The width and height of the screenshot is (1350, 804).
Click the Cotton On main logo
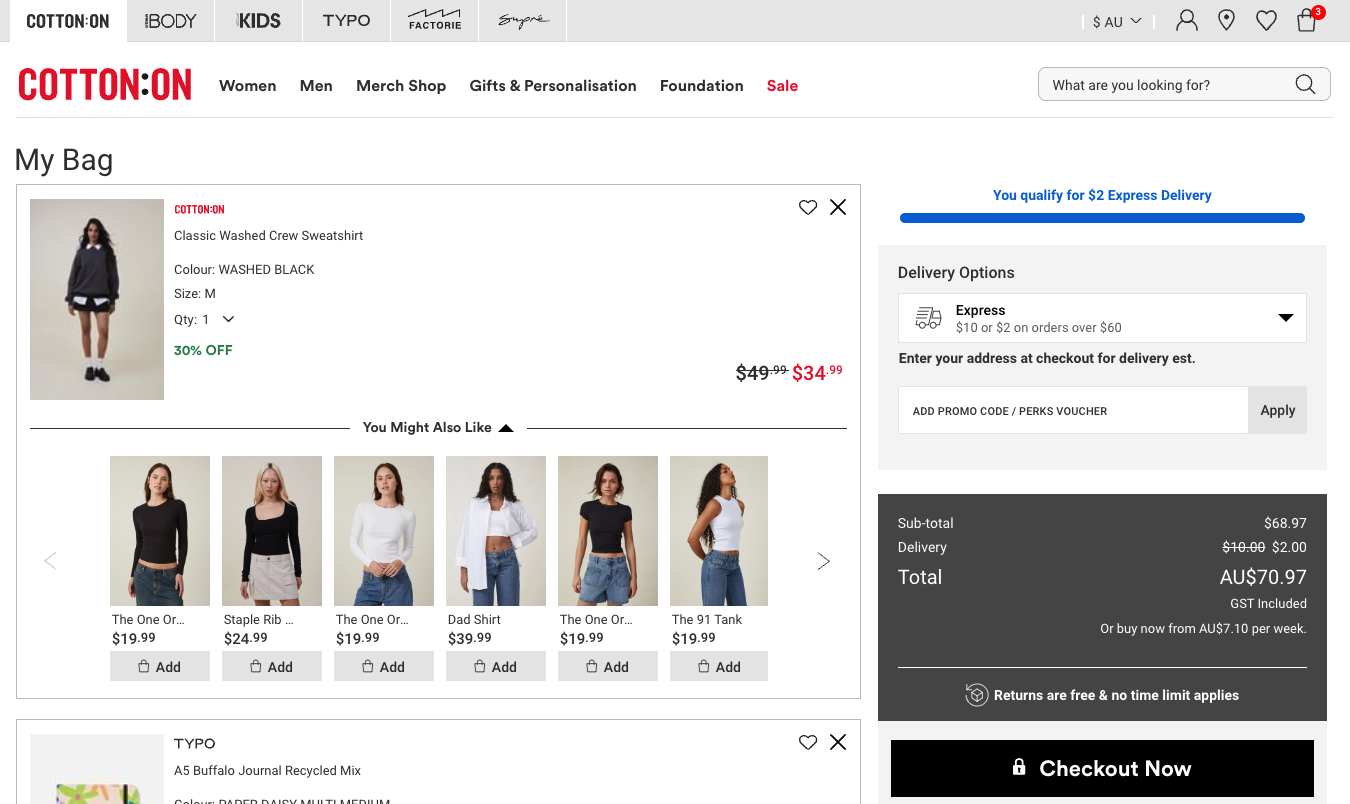105,85
